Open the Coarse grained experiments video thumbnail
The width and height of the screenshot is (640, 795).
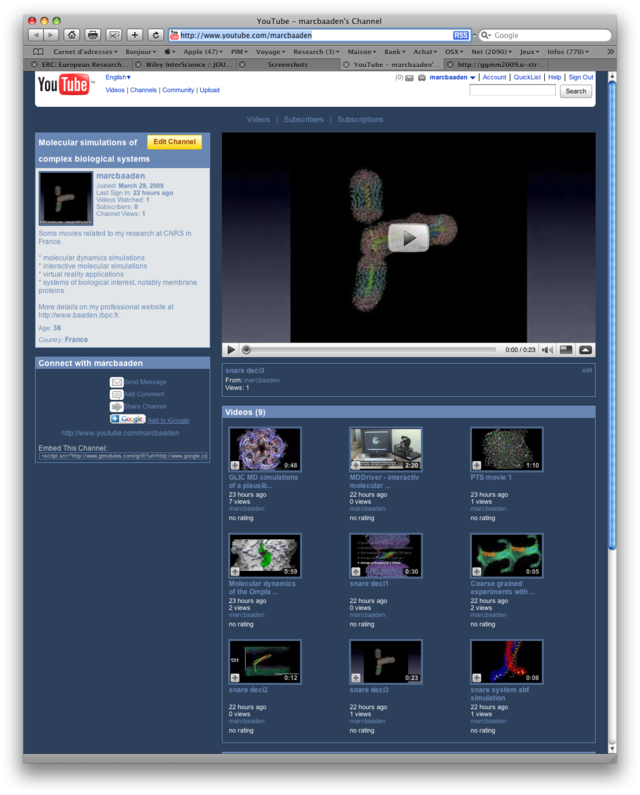pyautogui.click(x=507, y=556)
